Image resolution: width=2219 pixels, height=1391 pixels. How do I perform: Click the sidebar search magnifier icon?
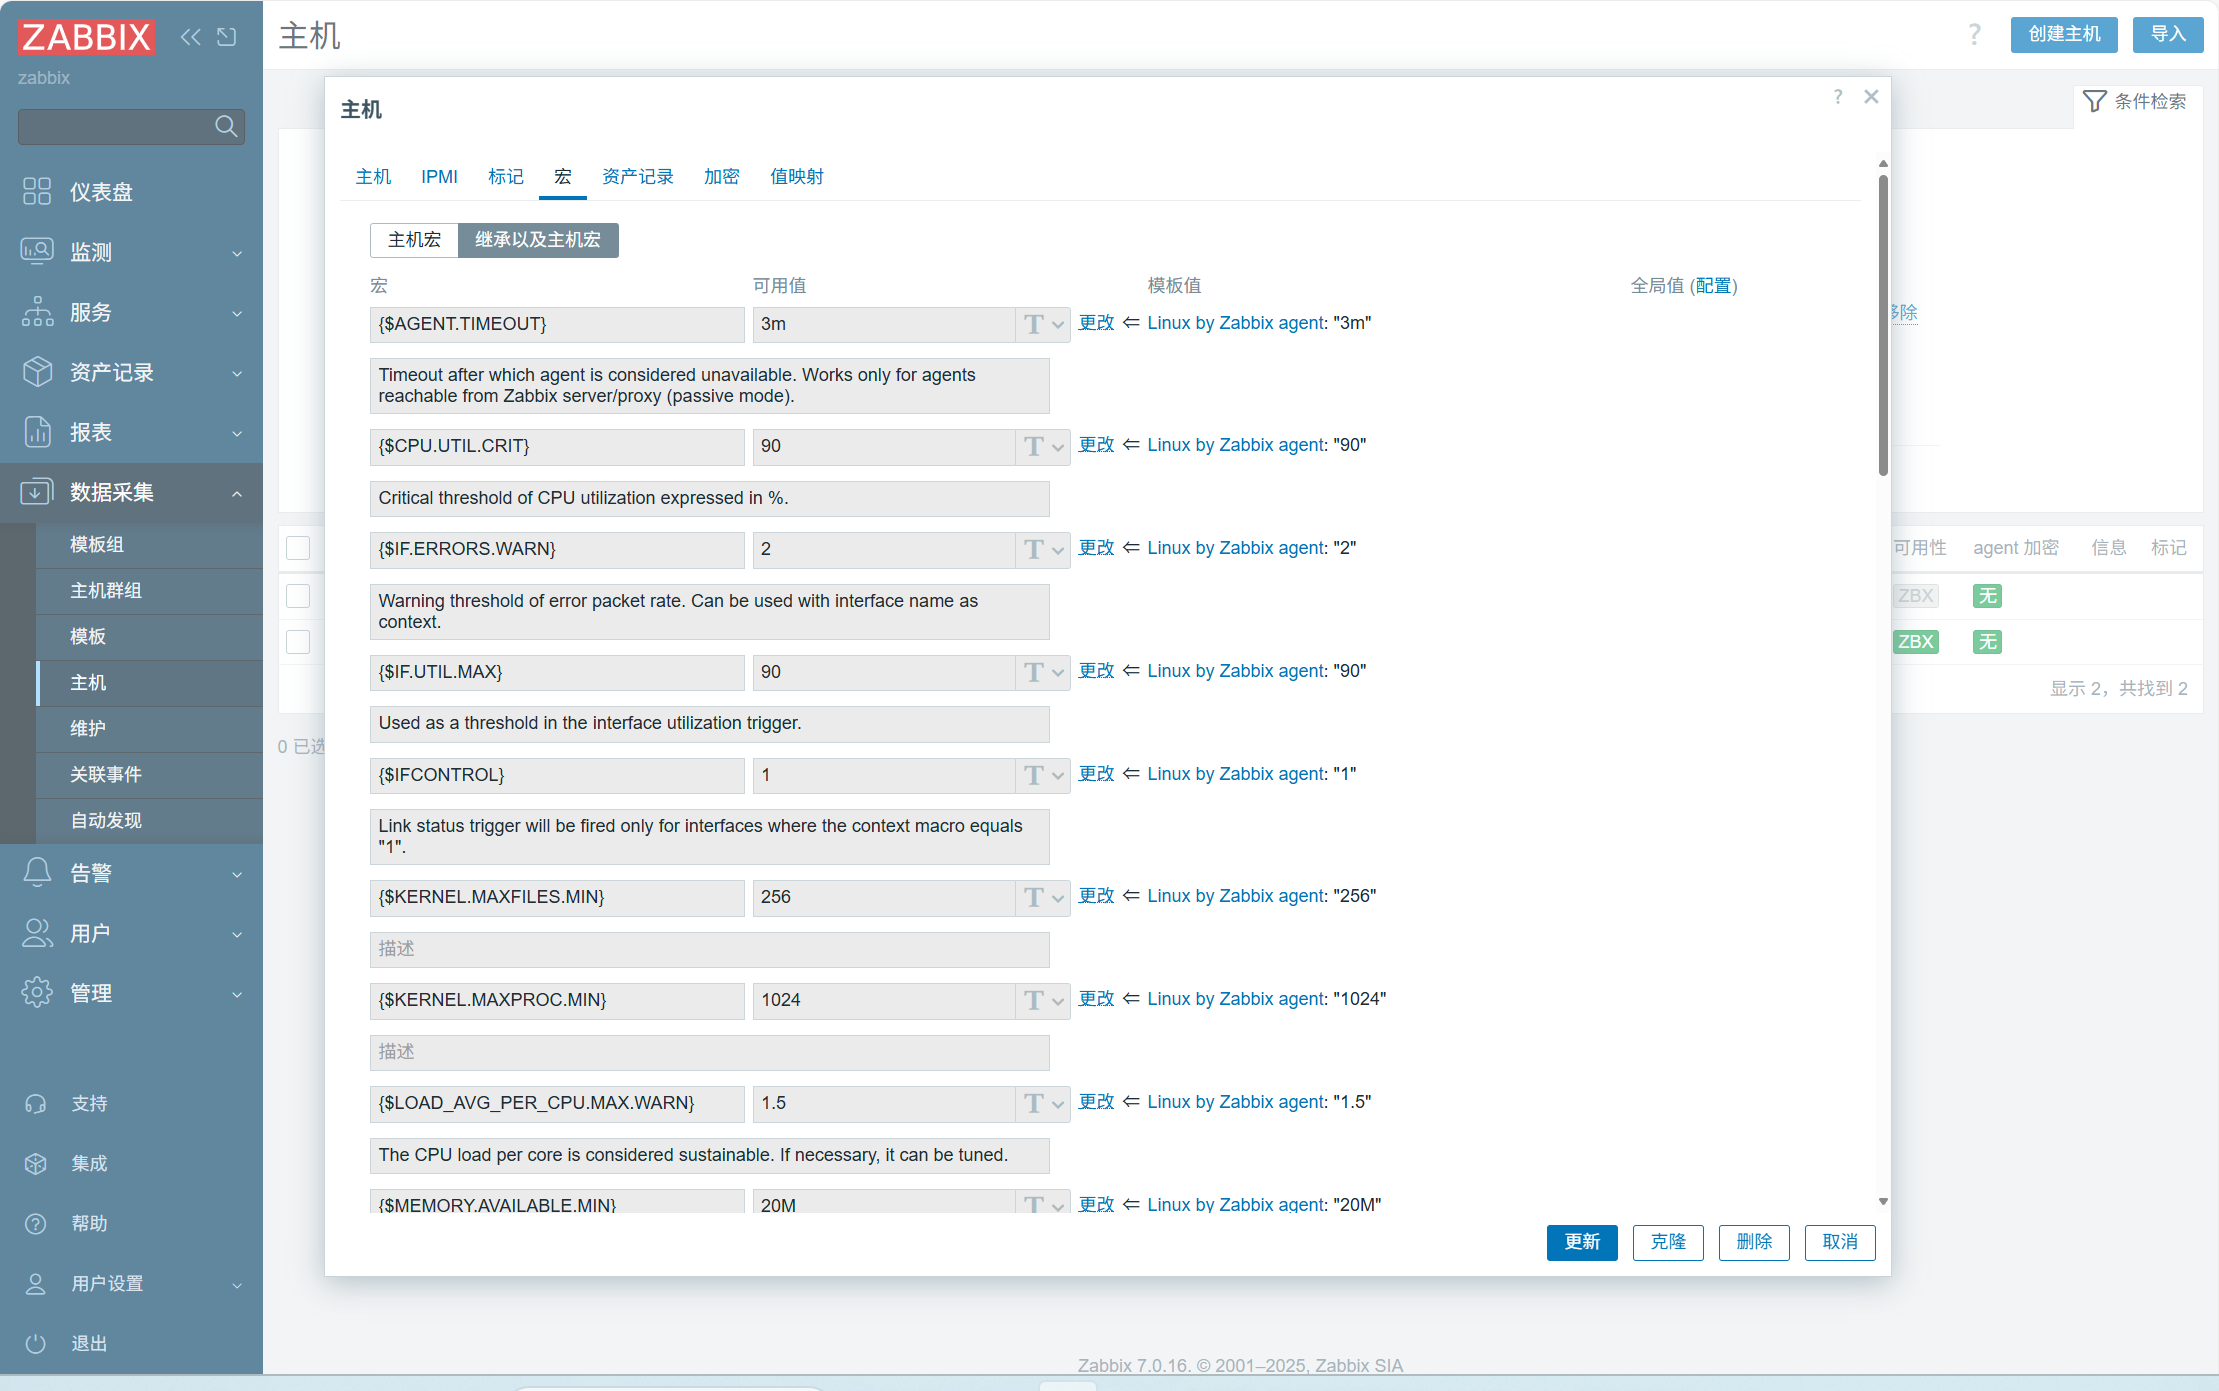click(x=226, y=126)
